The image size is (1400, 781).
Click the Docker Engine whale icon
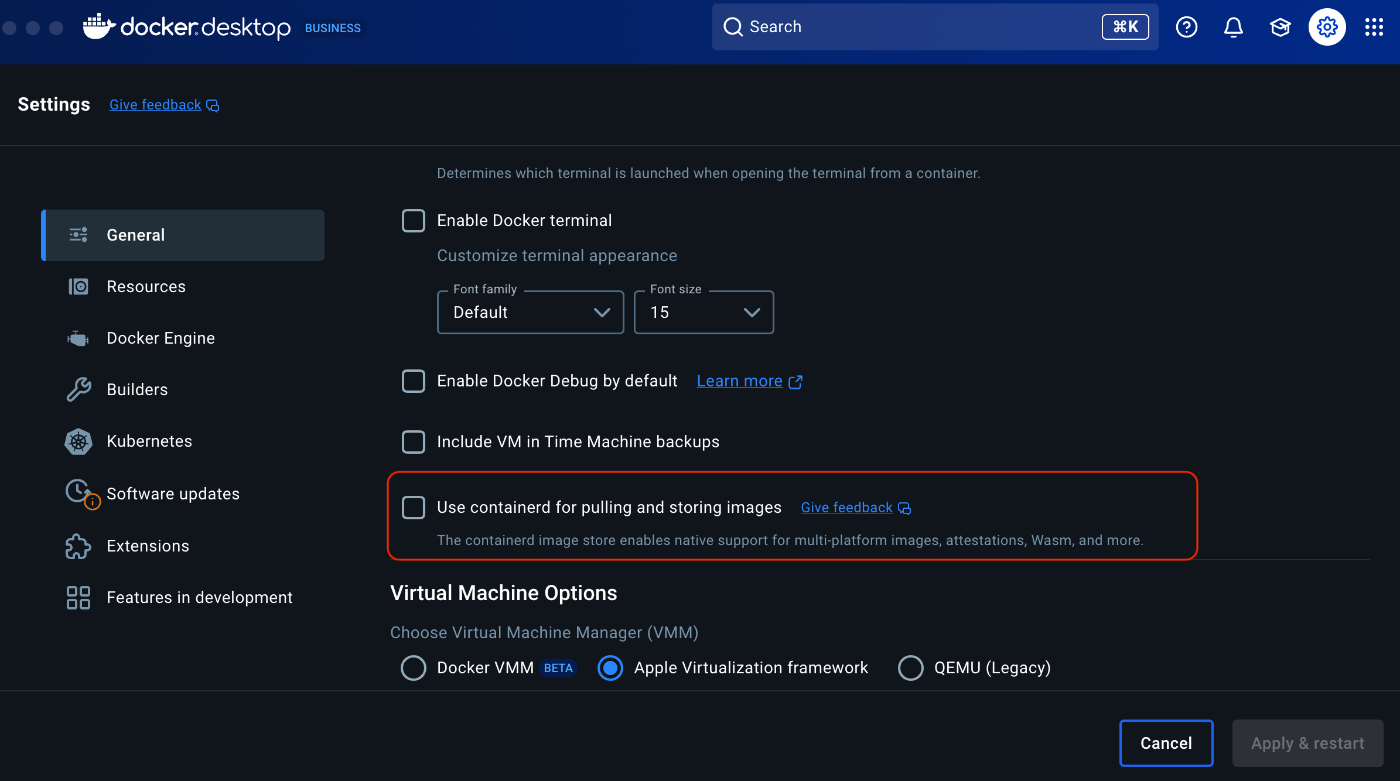pos(78,339)
